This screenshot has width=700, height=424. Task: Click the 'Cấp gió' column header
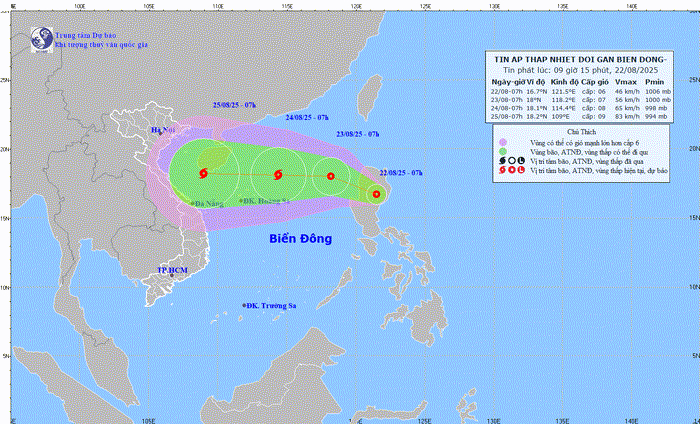[595, 82]
